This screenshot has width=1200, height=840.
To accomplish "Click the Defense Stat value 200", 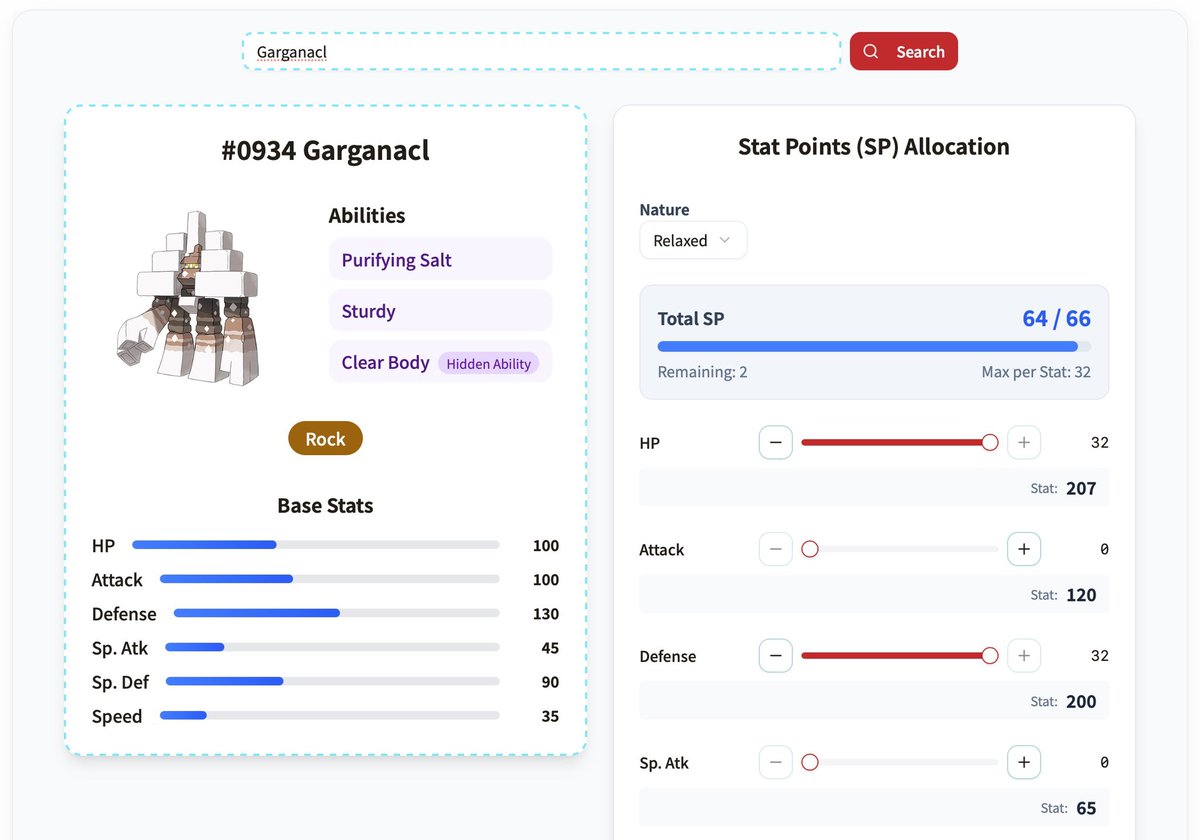I will [1081, 702].
